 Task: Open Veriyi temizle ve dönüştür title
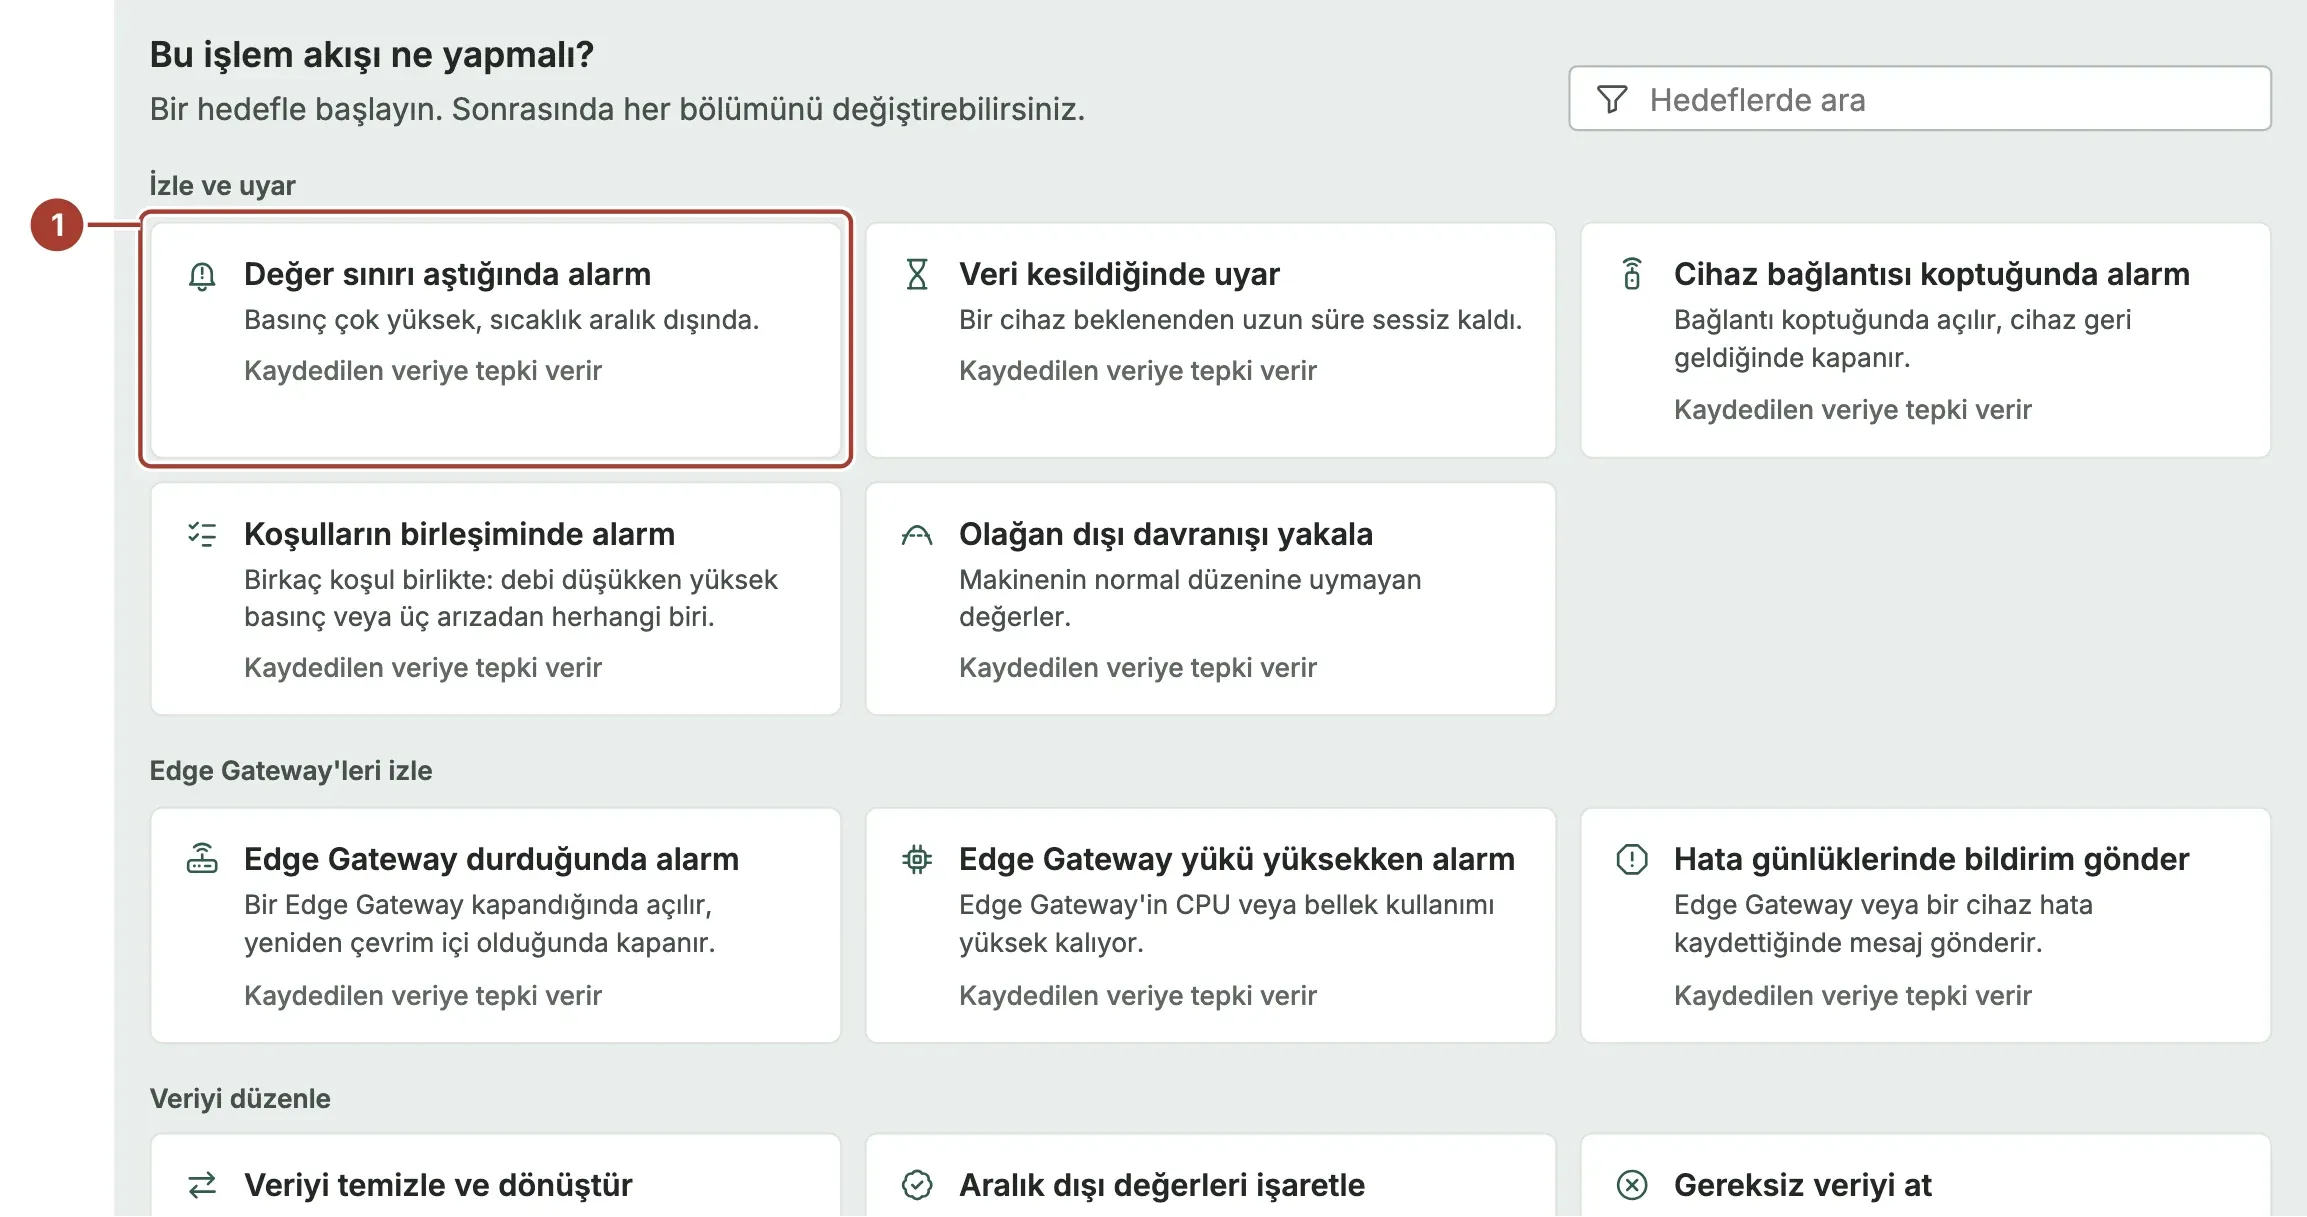(438, 1185)
